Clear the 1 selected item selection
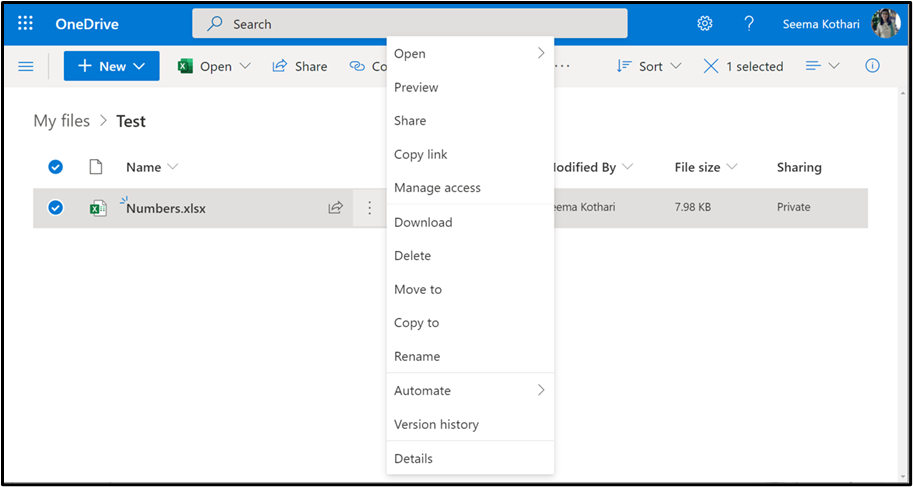 [711, 66]
